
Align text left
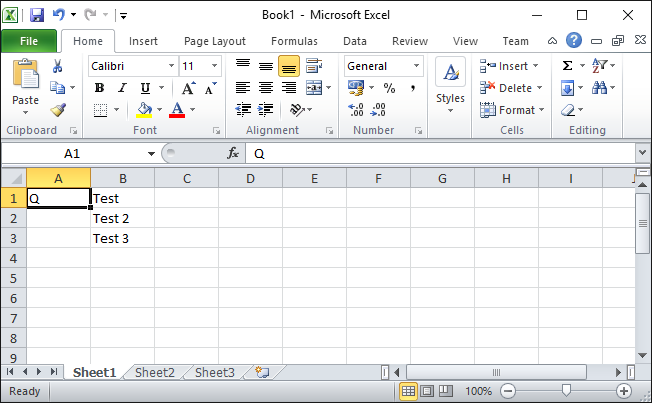tap(243, 88)
